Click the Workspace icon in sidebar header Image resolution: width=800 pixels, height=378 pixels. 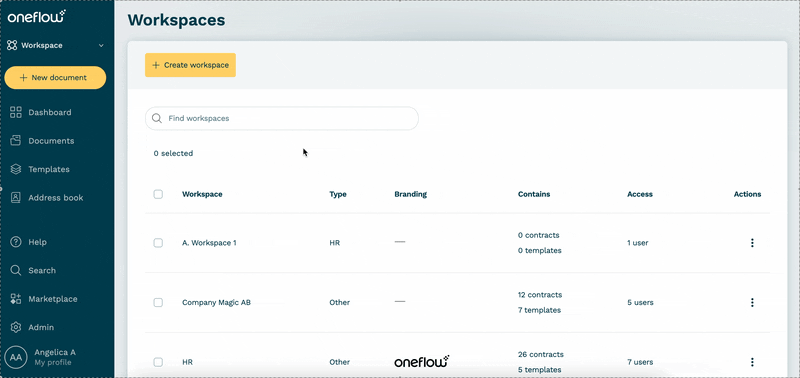pos(12,45)
